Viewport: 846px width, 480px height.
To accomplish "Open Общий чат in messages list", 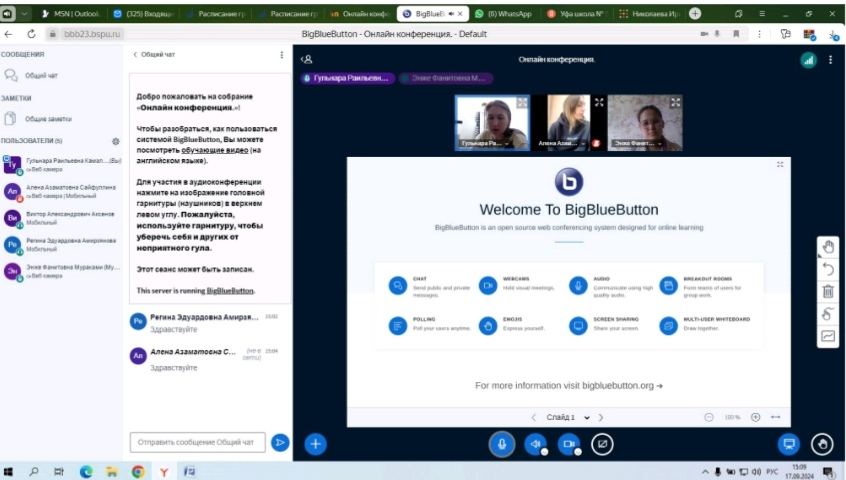I will [x=41, y=75].
